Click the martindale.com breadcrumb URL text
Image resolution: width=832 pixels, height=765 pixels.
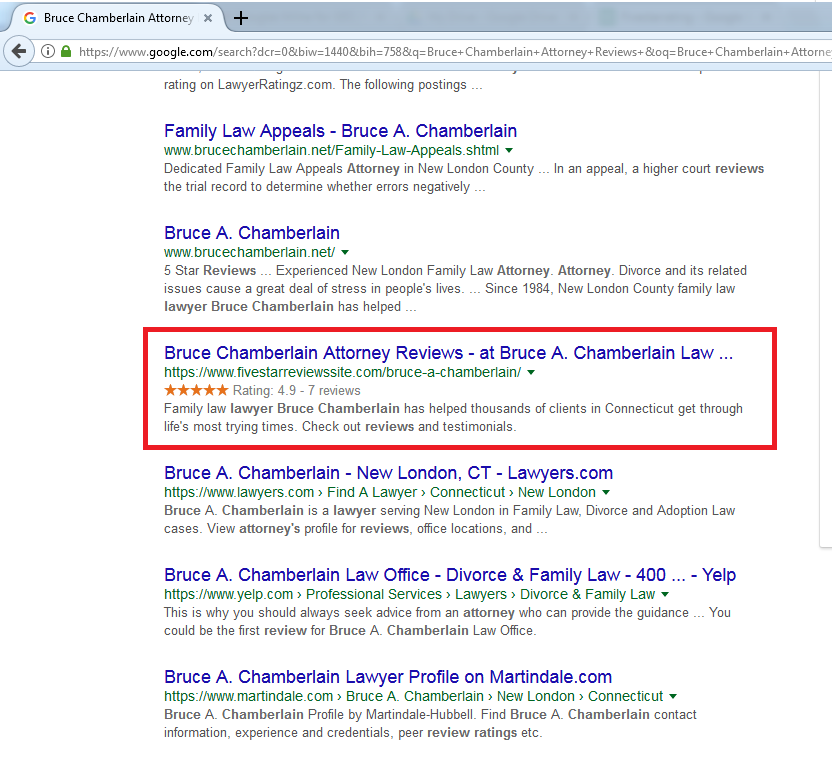pyautogui.click(x=413, y=696)
